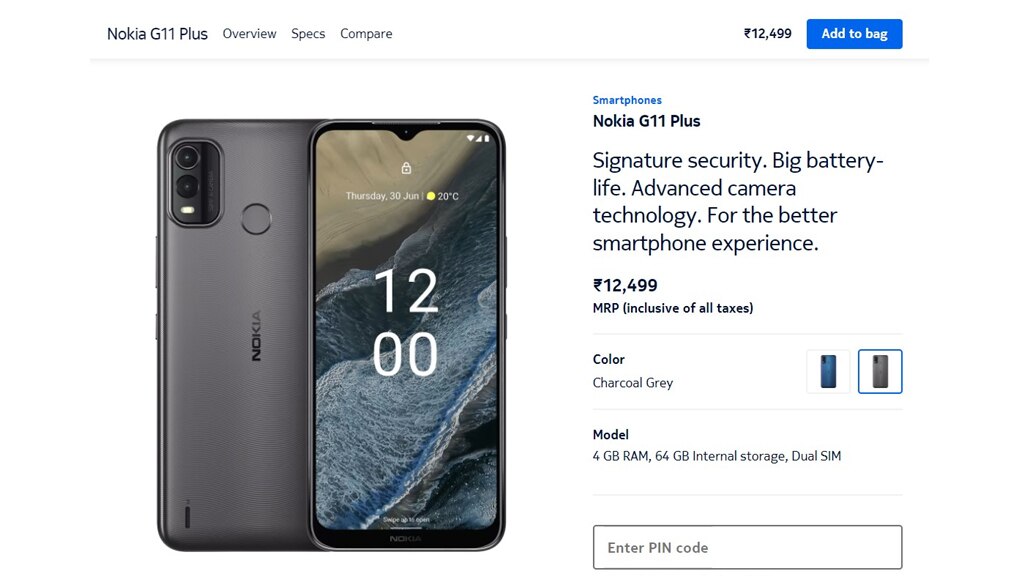Click the lock icon on phone screen
The image size is (1024, 576).
[x=406, y=168]
